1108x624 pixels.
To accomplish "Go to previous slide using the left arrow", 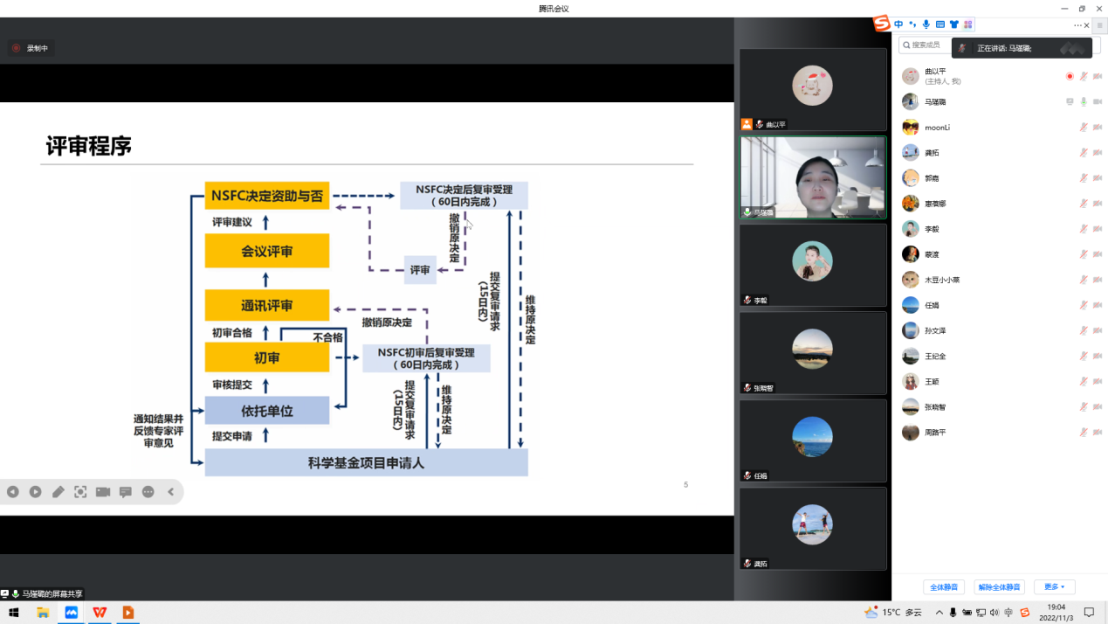I will point(13,492).
